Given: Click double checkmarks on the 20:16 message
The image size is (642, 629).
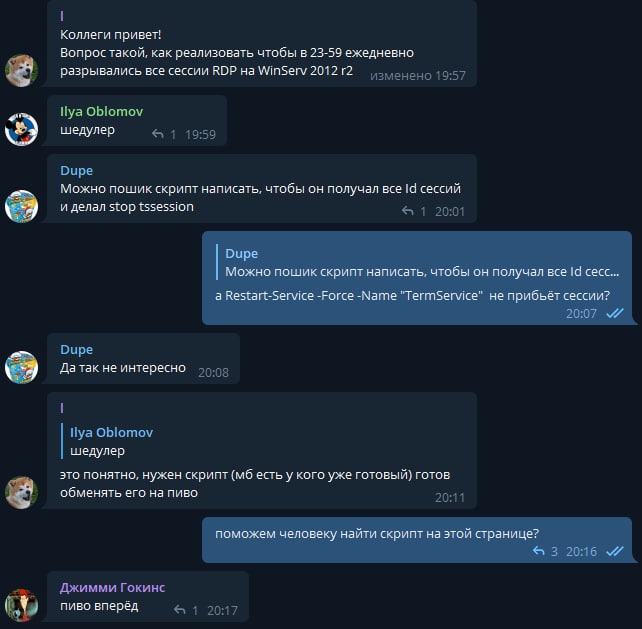Looking at the screenshot, I should point(615,551).
